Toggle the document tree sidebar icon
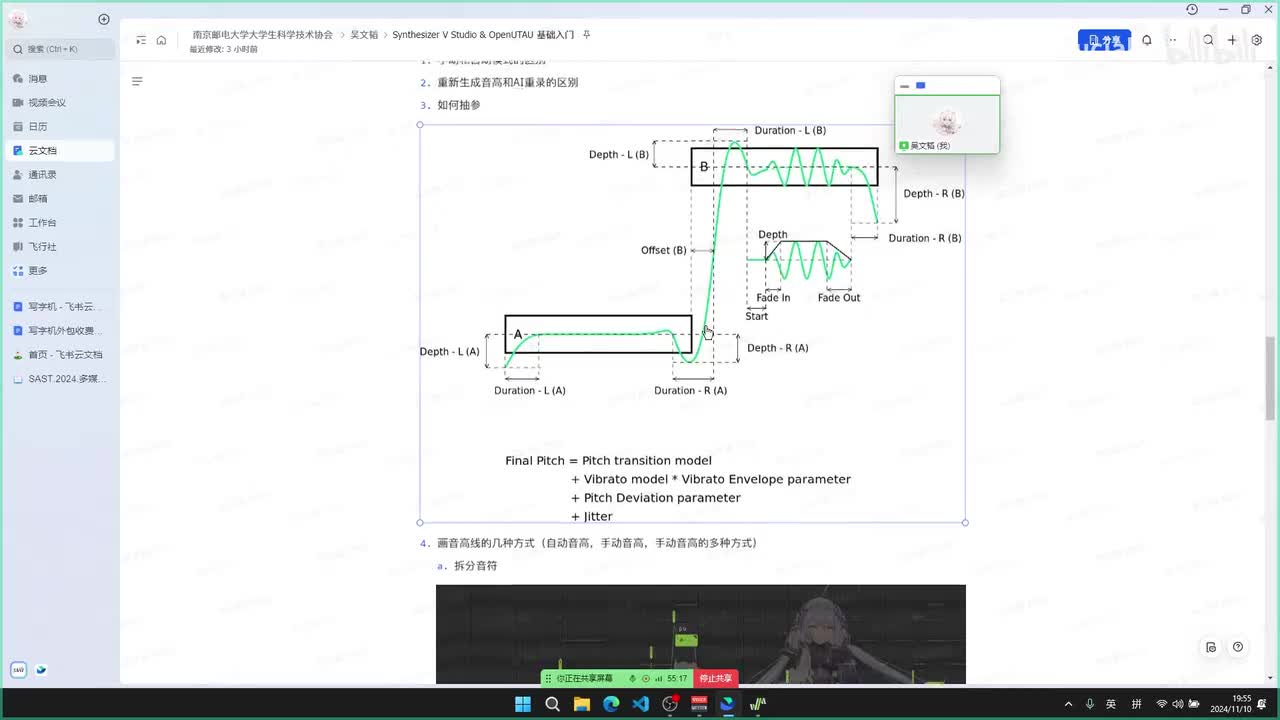 [x=141, y=40]
